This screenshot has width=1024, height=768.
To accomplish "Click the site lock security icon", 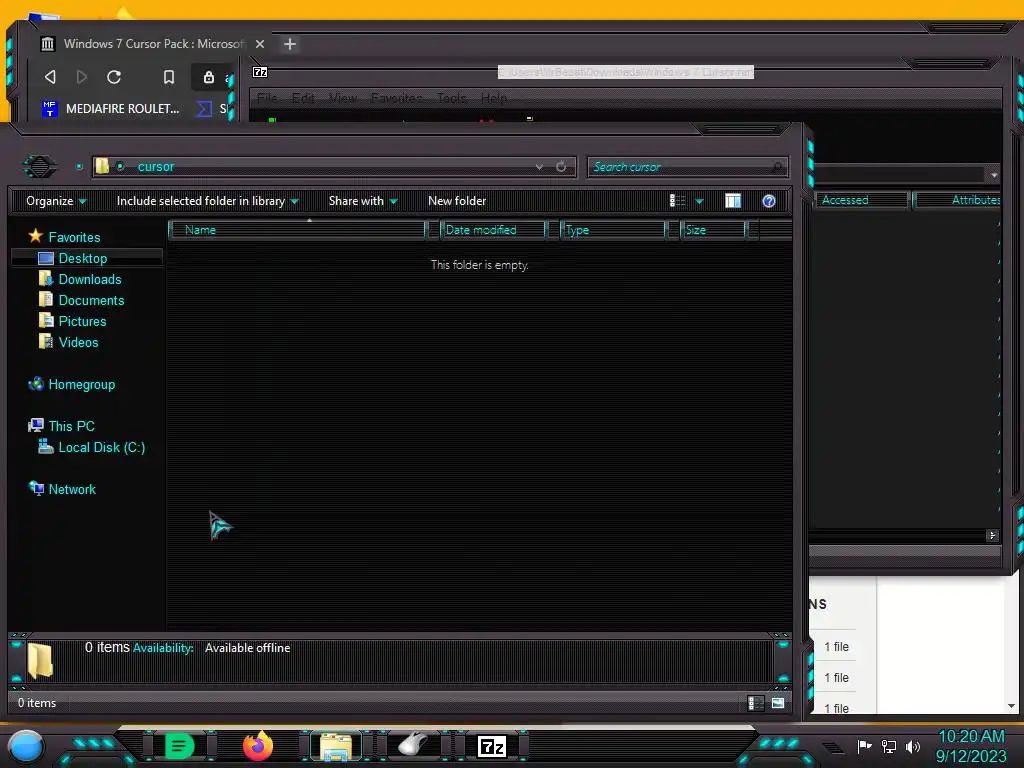I will (x=208, y=77).
